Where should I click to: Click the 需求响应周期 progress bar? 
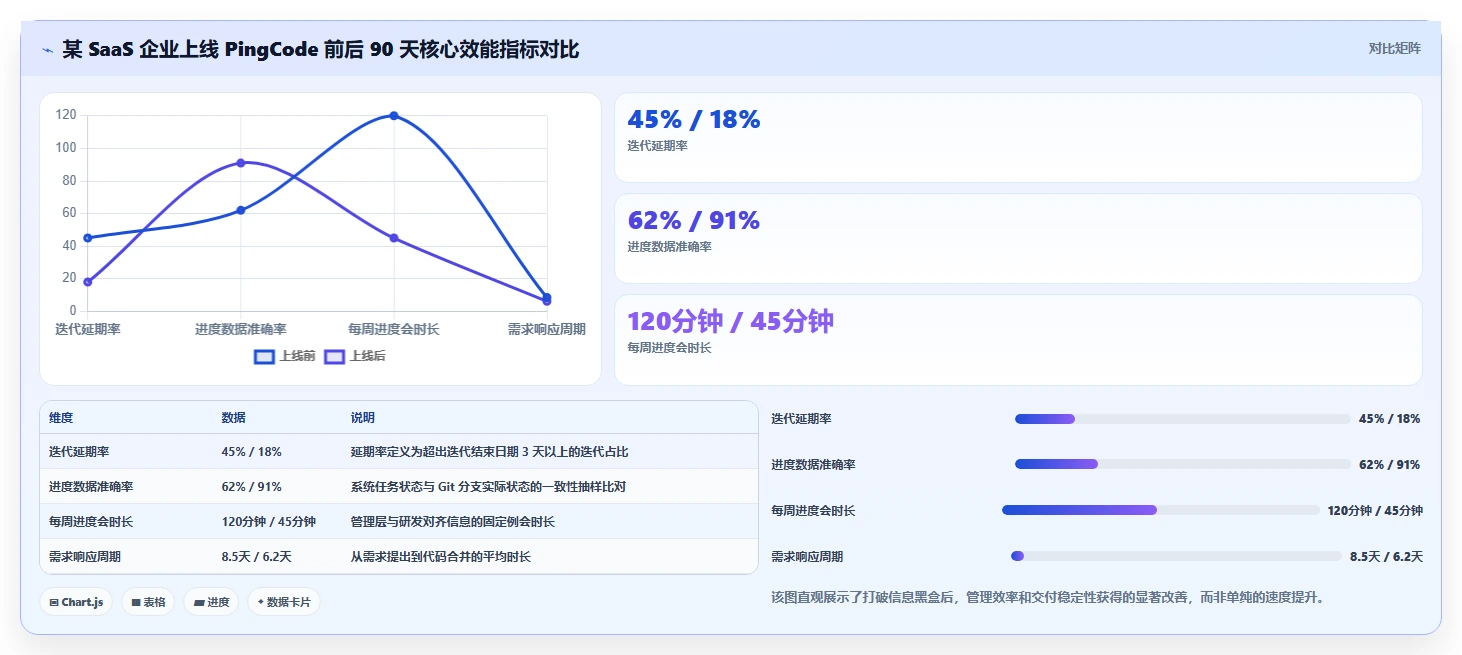(1176, 556)
